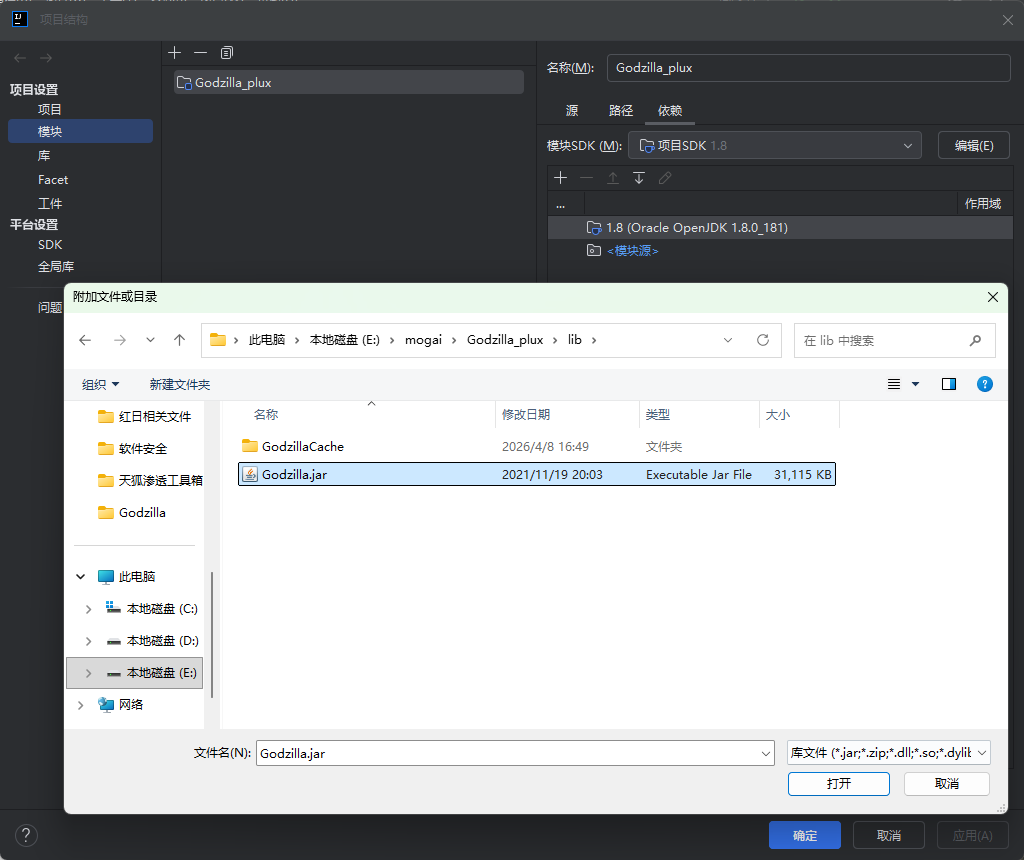This screenshot has width=1024, height=860.
Task: Go forward in file dialog navigation
Action: pos(120,340)
